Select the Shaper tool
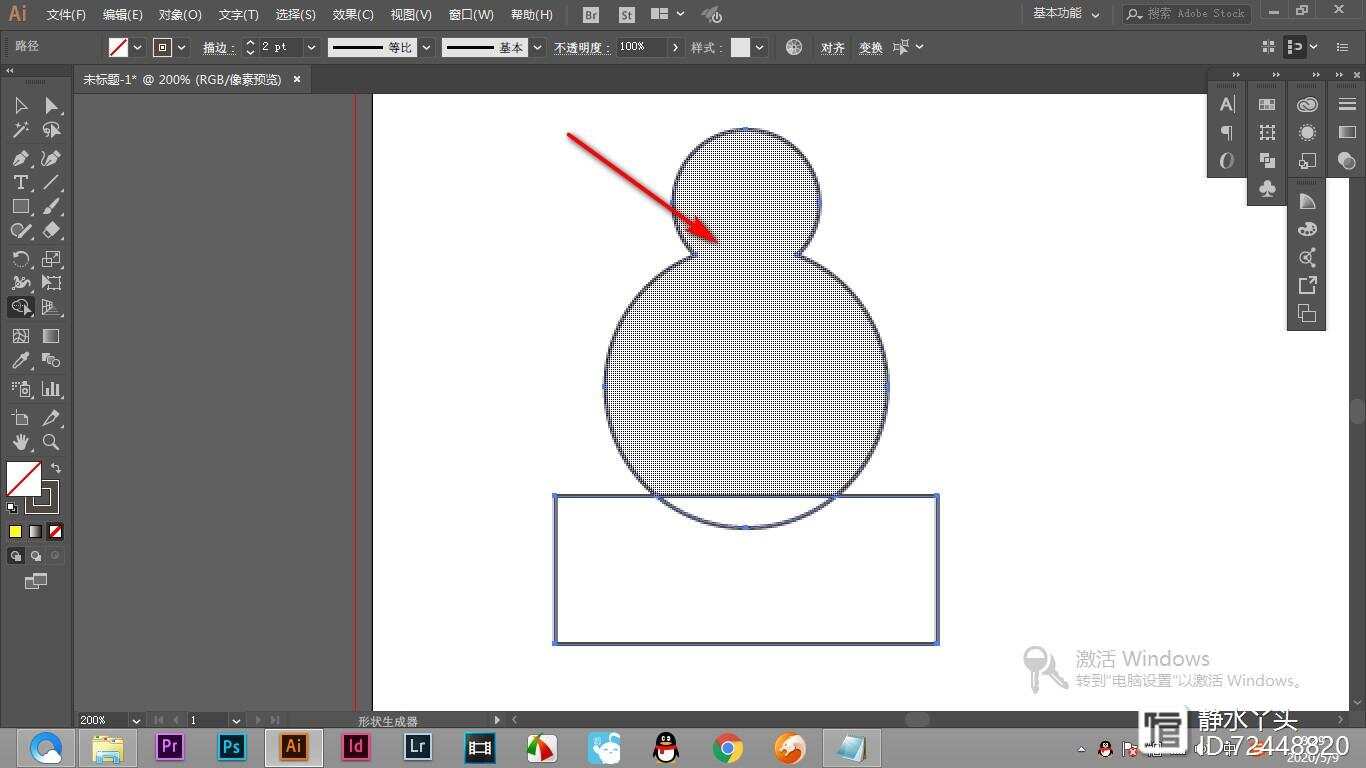This screenshot has height=768, width=1366. click(20, 230)
